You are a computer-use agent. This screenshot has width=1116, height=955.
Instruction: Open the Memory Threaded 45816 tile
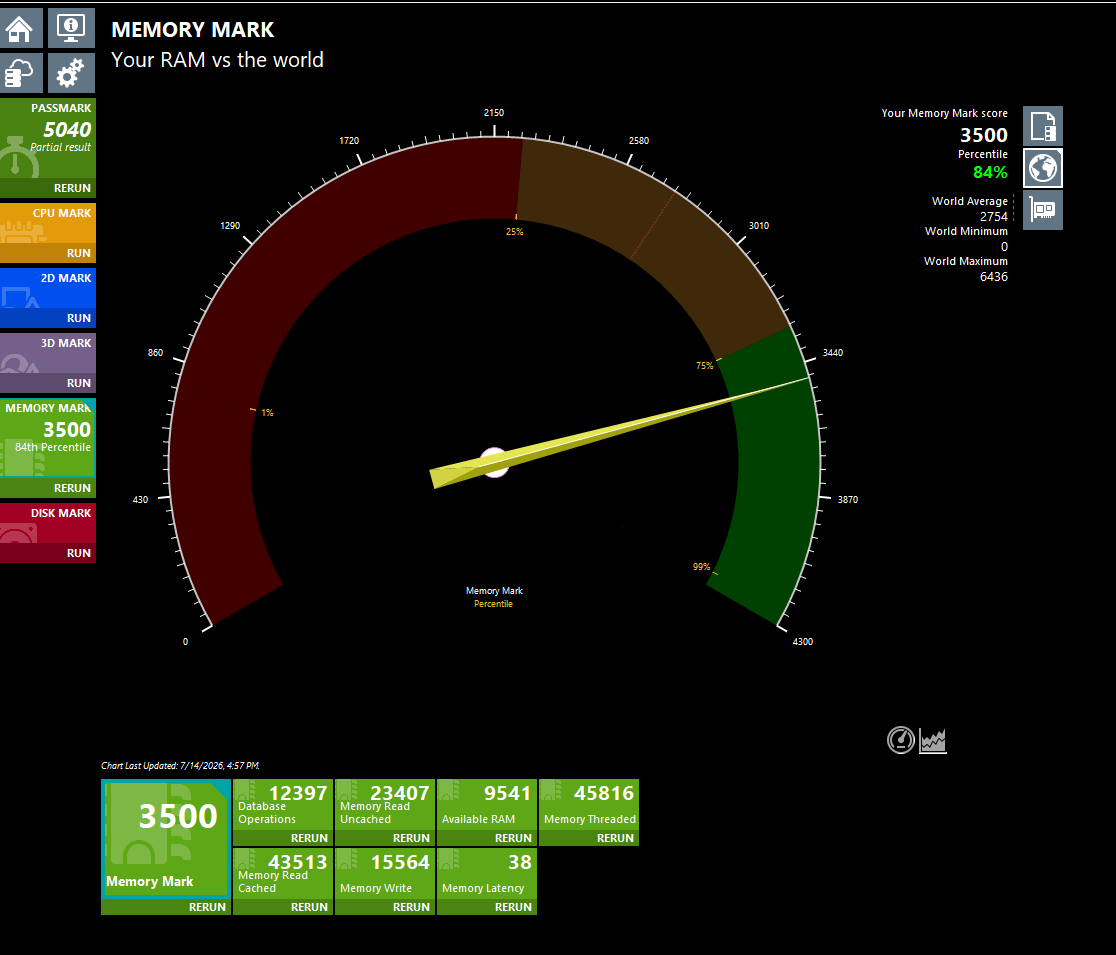point(589,804)
